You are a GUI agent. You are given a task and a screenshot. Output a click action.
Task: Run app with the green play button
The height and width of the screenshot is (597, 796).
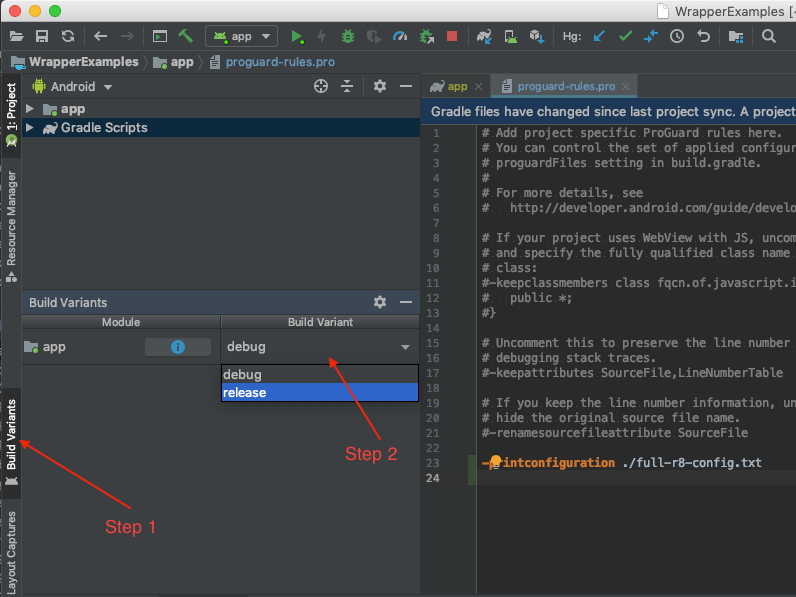coord(296,37)
